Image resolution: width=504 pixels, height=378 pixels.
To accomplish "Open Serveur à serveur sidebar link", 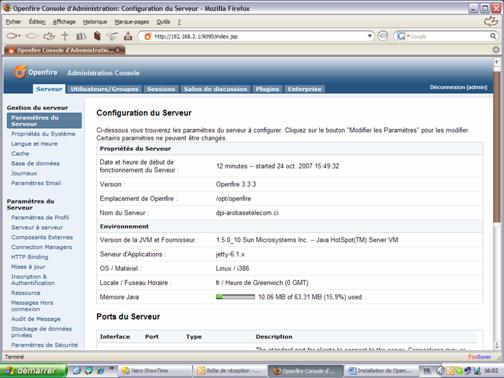I will point(37,228).
